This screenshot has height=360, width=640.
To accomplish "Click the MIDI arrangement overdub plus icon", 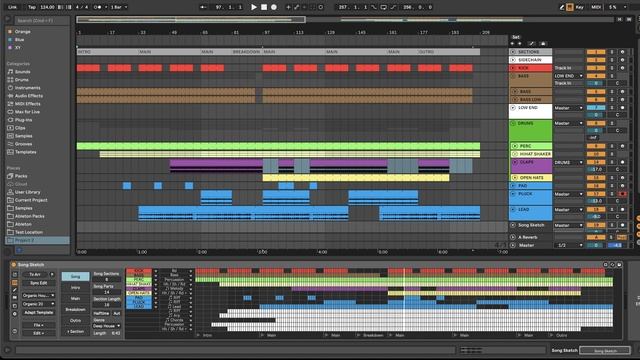I will tap(288, 7).
